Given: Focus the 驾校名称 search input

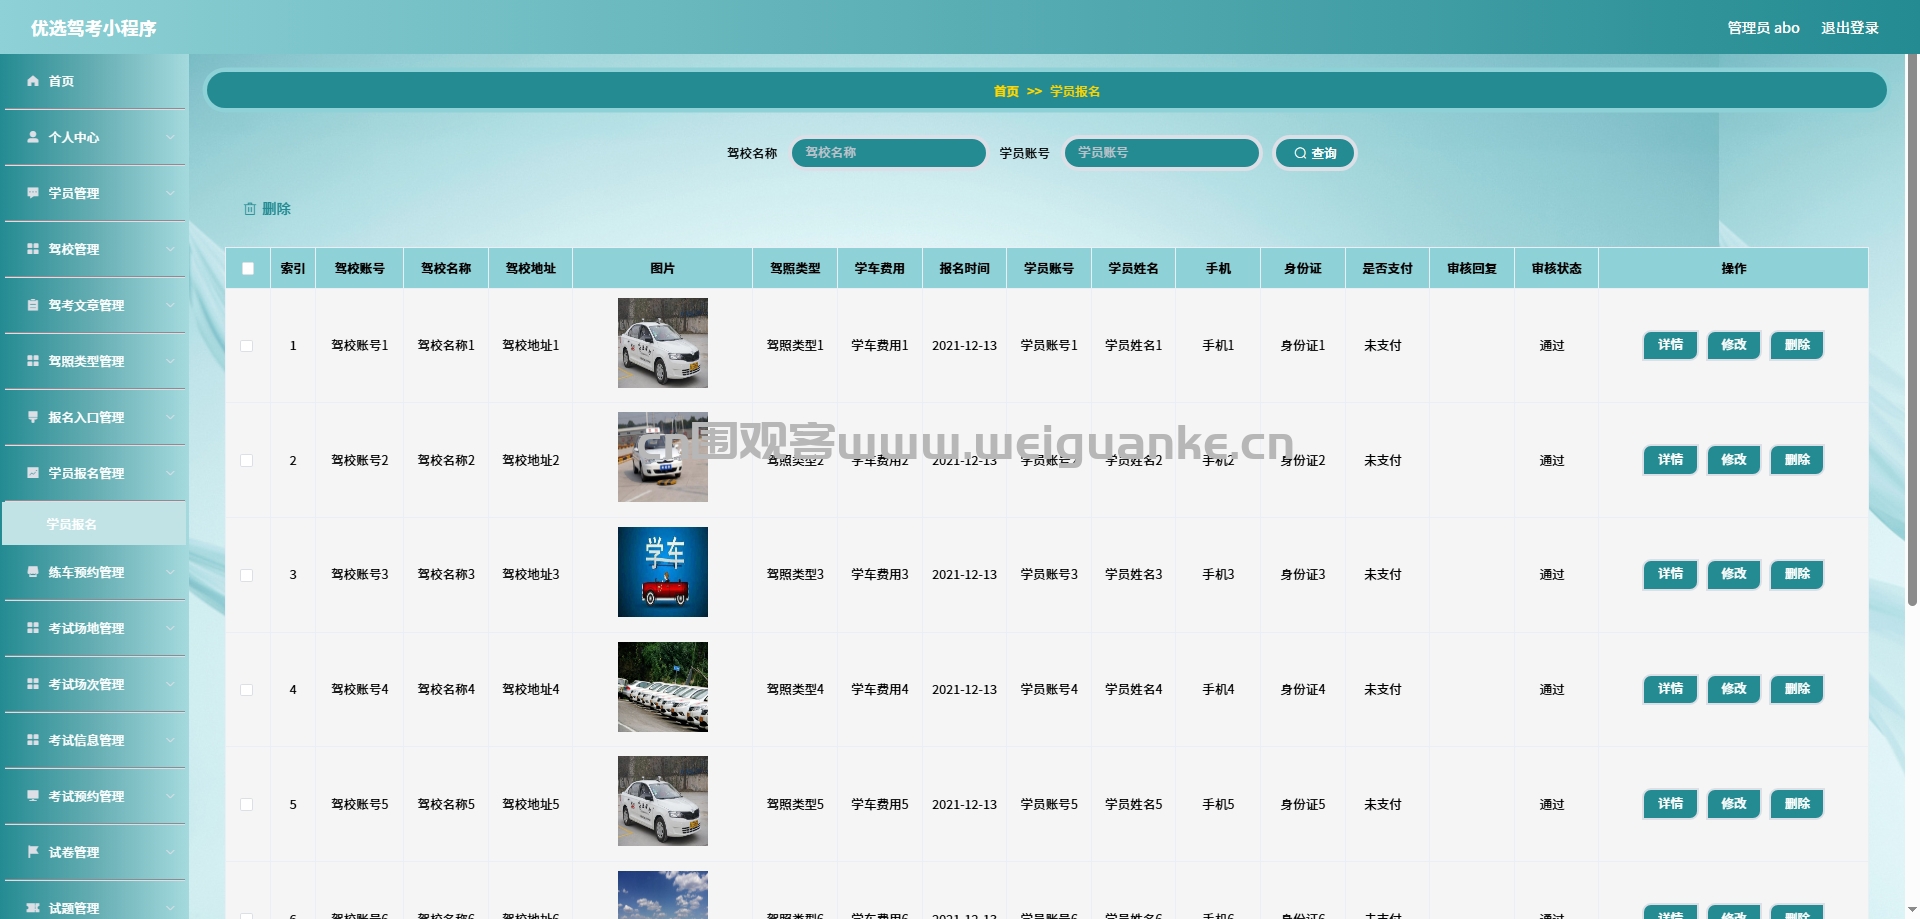Looking at the screenshot, I should coord(889,153).
